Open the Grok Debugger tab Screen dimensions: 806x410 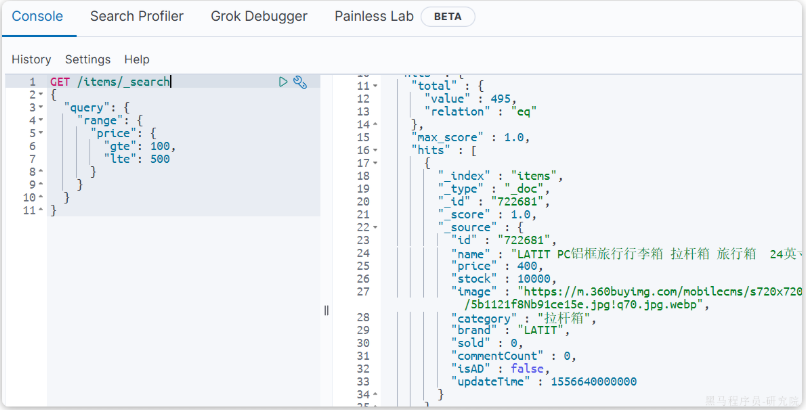coord(259,17)
